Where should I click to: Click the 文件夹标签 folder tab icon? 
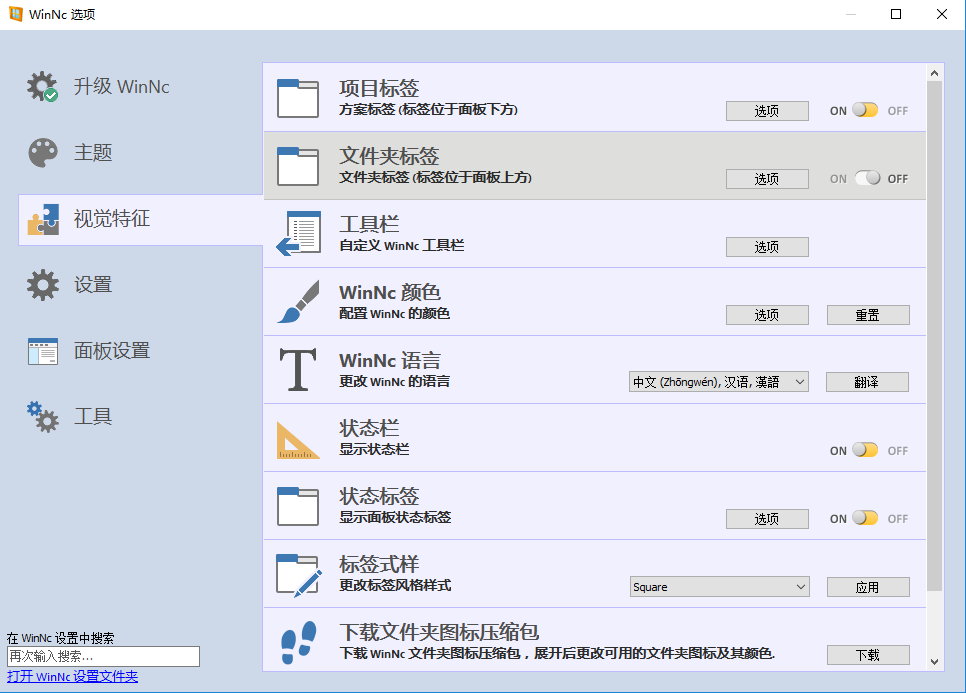[x=298, y=166]
